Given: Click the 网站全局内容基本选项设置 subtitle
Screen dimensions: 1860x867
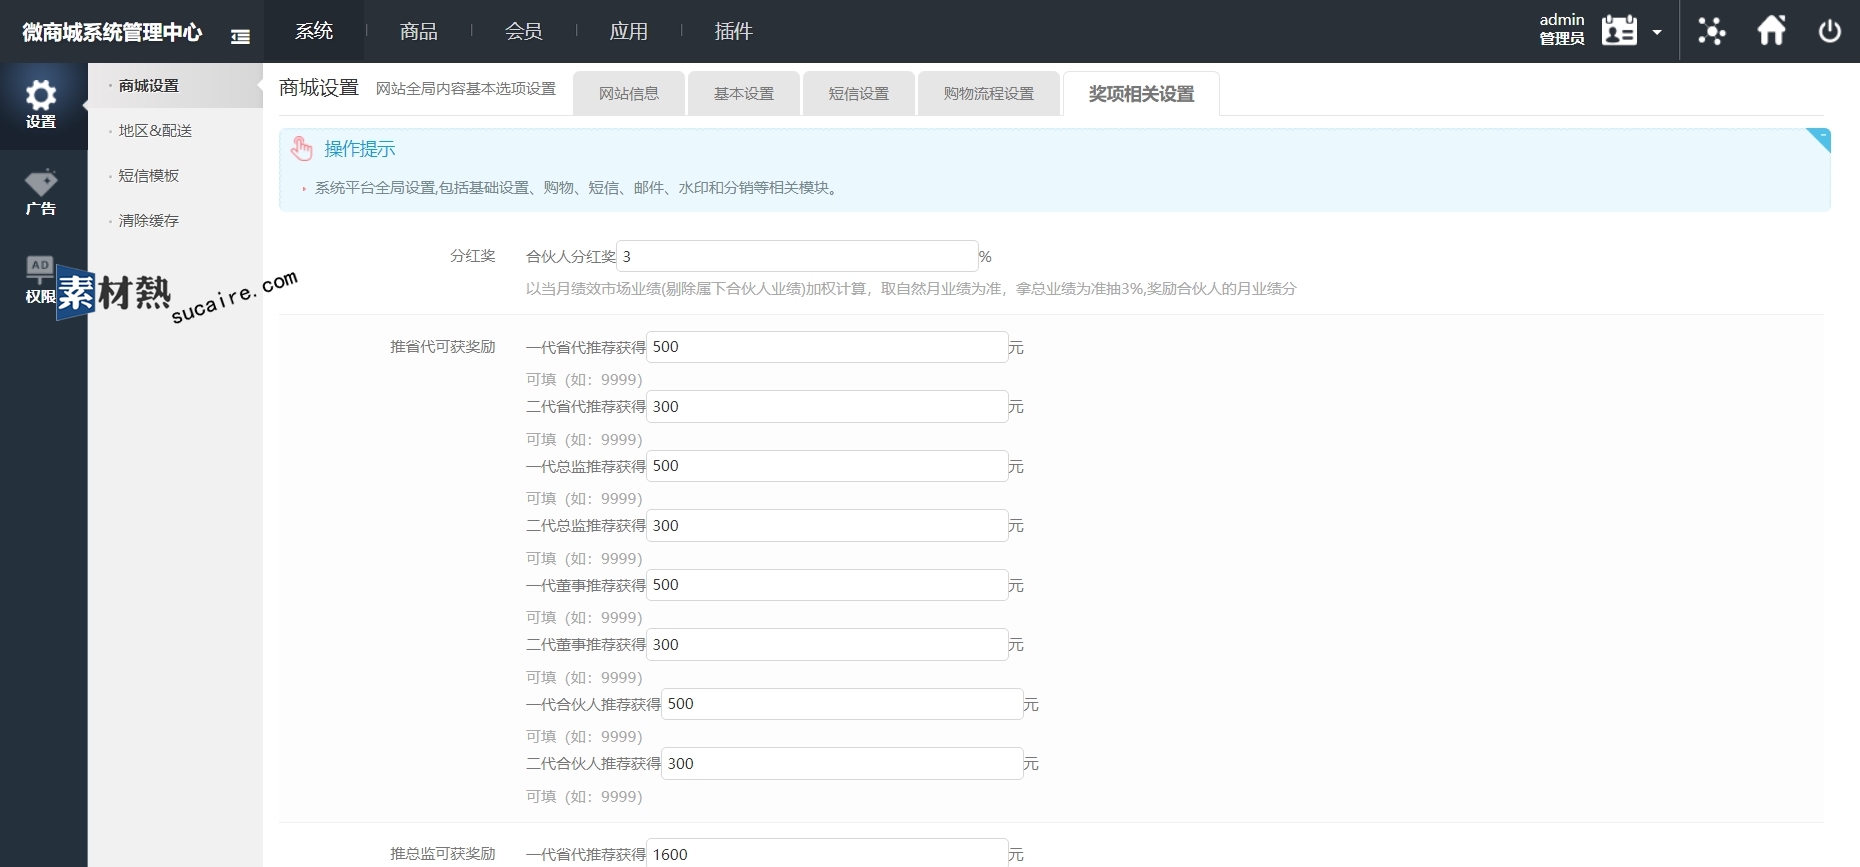Looking at the screenshot, I should tap(466, 89).
